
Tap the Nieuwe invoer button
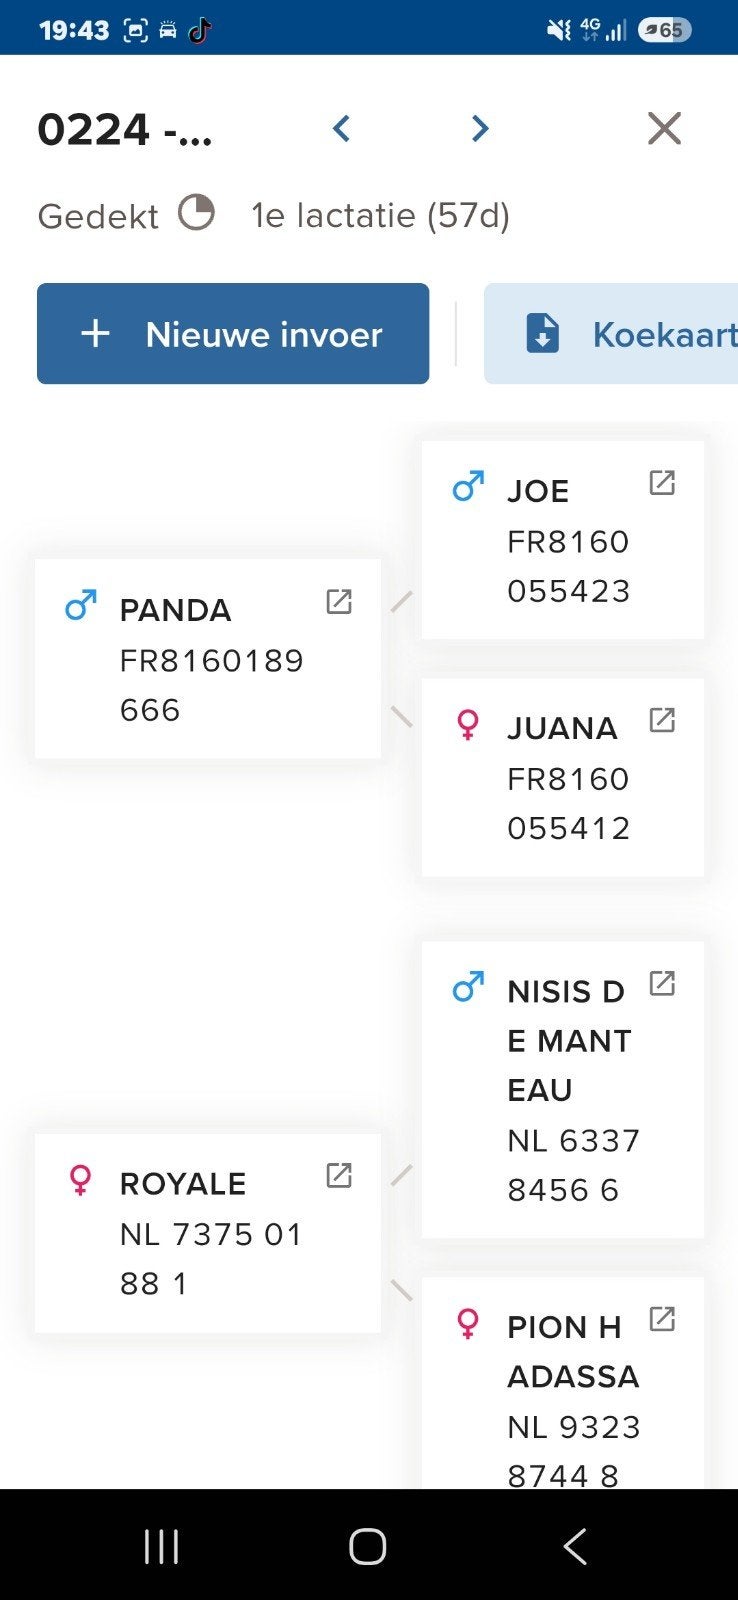tap(233, 334)
